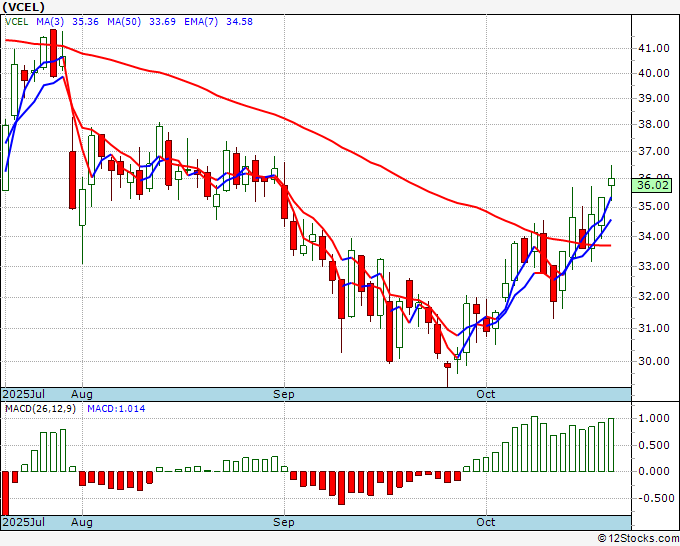Screen dimensions: 680x546
Task: Click the 39.00 price axis label
Action: click(654, 98)
